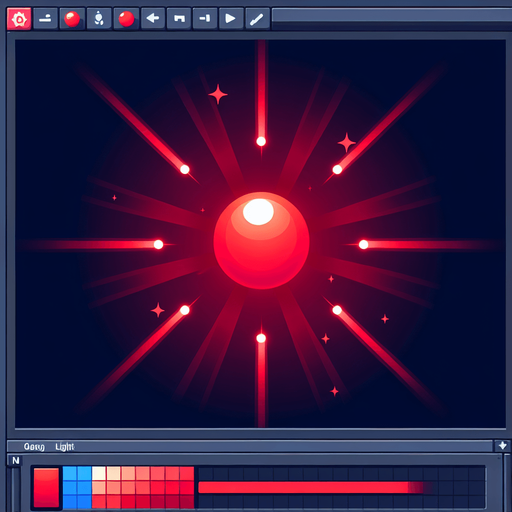This screenshot has width=512, height=512.
Task: Click the light point directly below the sphere
Action: [261, 338]
